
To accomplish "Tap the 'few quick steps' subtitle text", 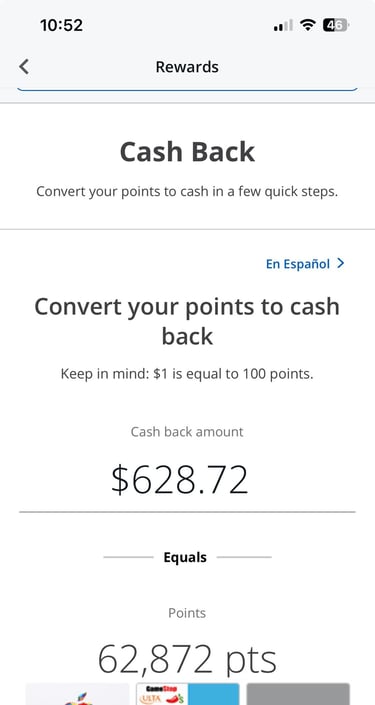I will tap(187, 192).
